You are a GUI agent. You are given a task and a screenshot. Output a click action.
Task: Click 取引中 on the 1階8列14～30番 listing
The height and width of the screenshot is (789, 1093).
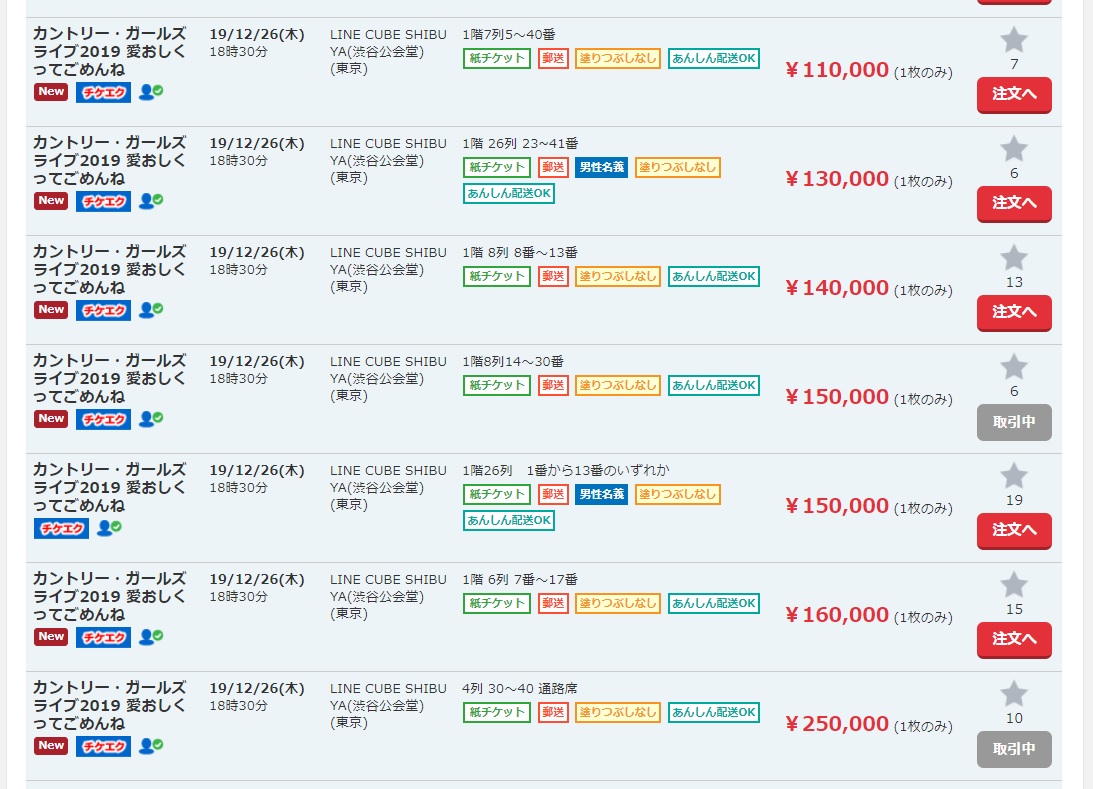[x=1014, y=422]
